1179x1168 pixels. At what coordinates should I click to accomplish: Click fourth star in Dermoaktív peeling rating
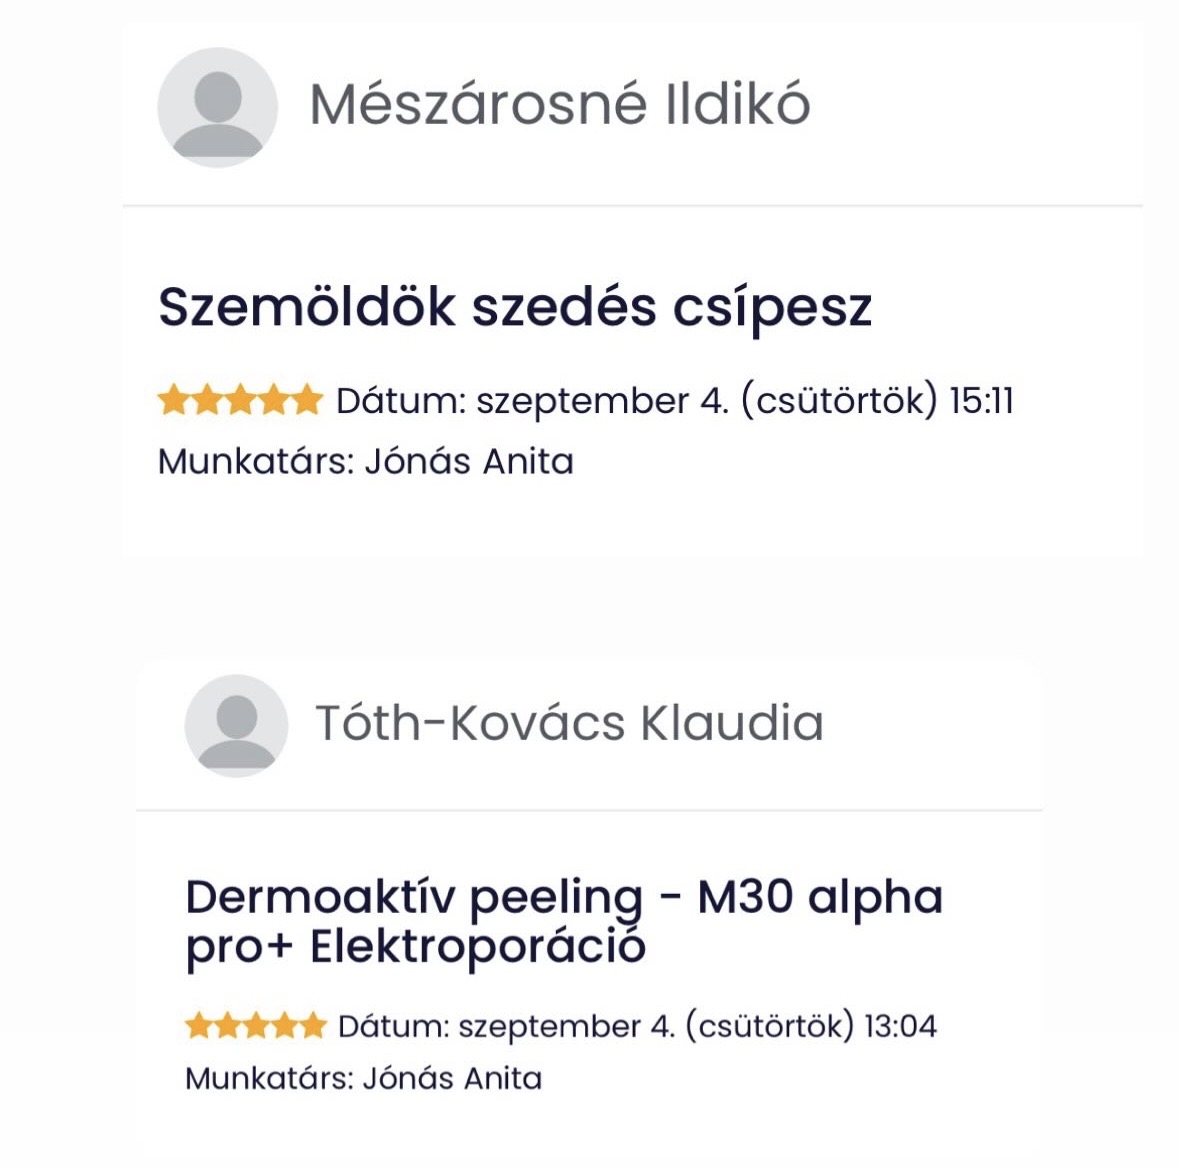tap(285, 1025)
